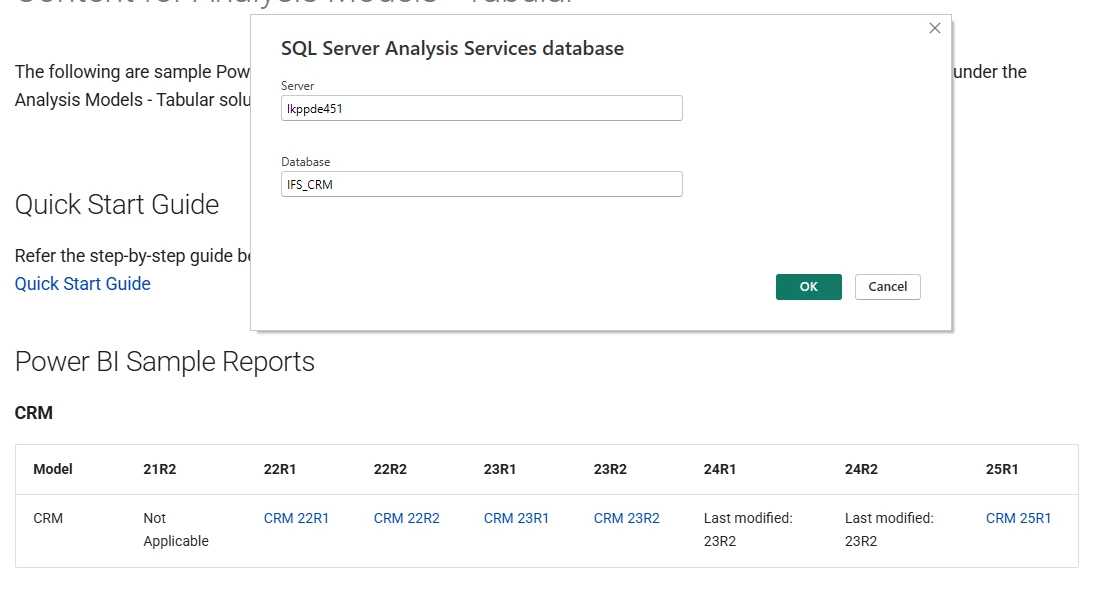Image resolution: width=1117 pixels, height=597 pixels.
Task: Click the 24R2 column header
Action: pyautogui.click(x=861, y=469)
